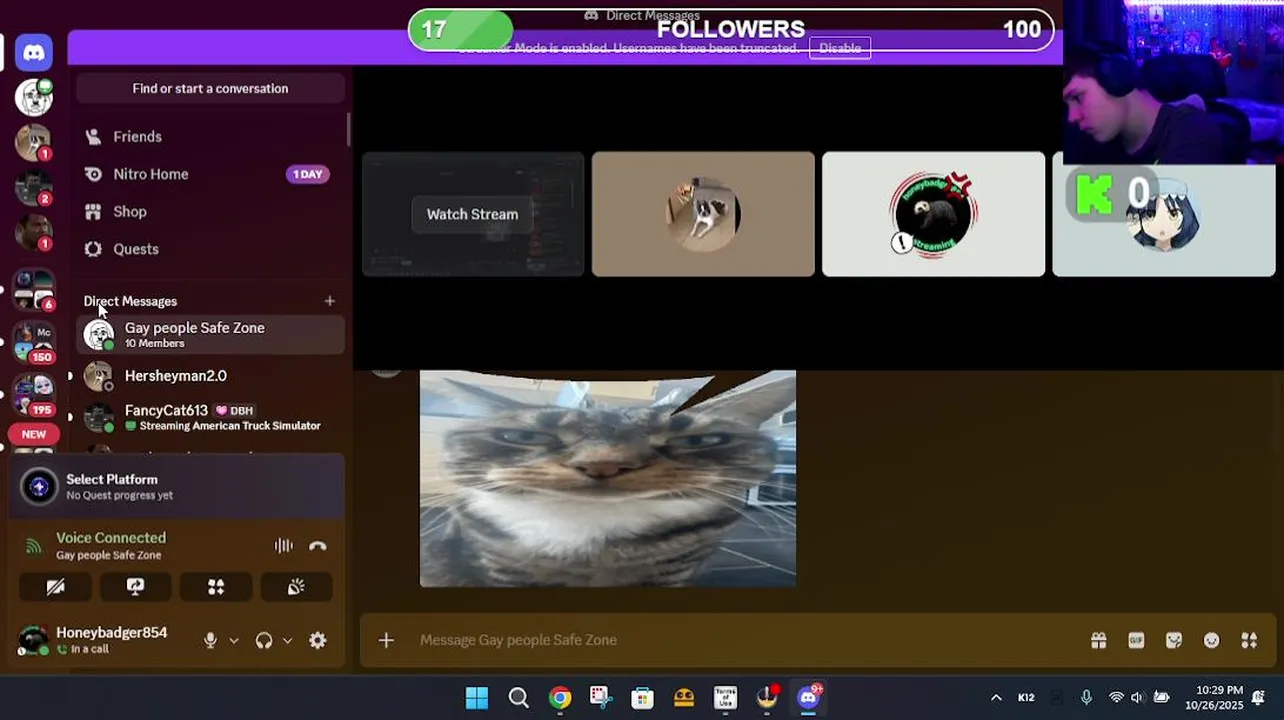Open User Settings gear
The image size is (1284, 720).
pos(318,641)
